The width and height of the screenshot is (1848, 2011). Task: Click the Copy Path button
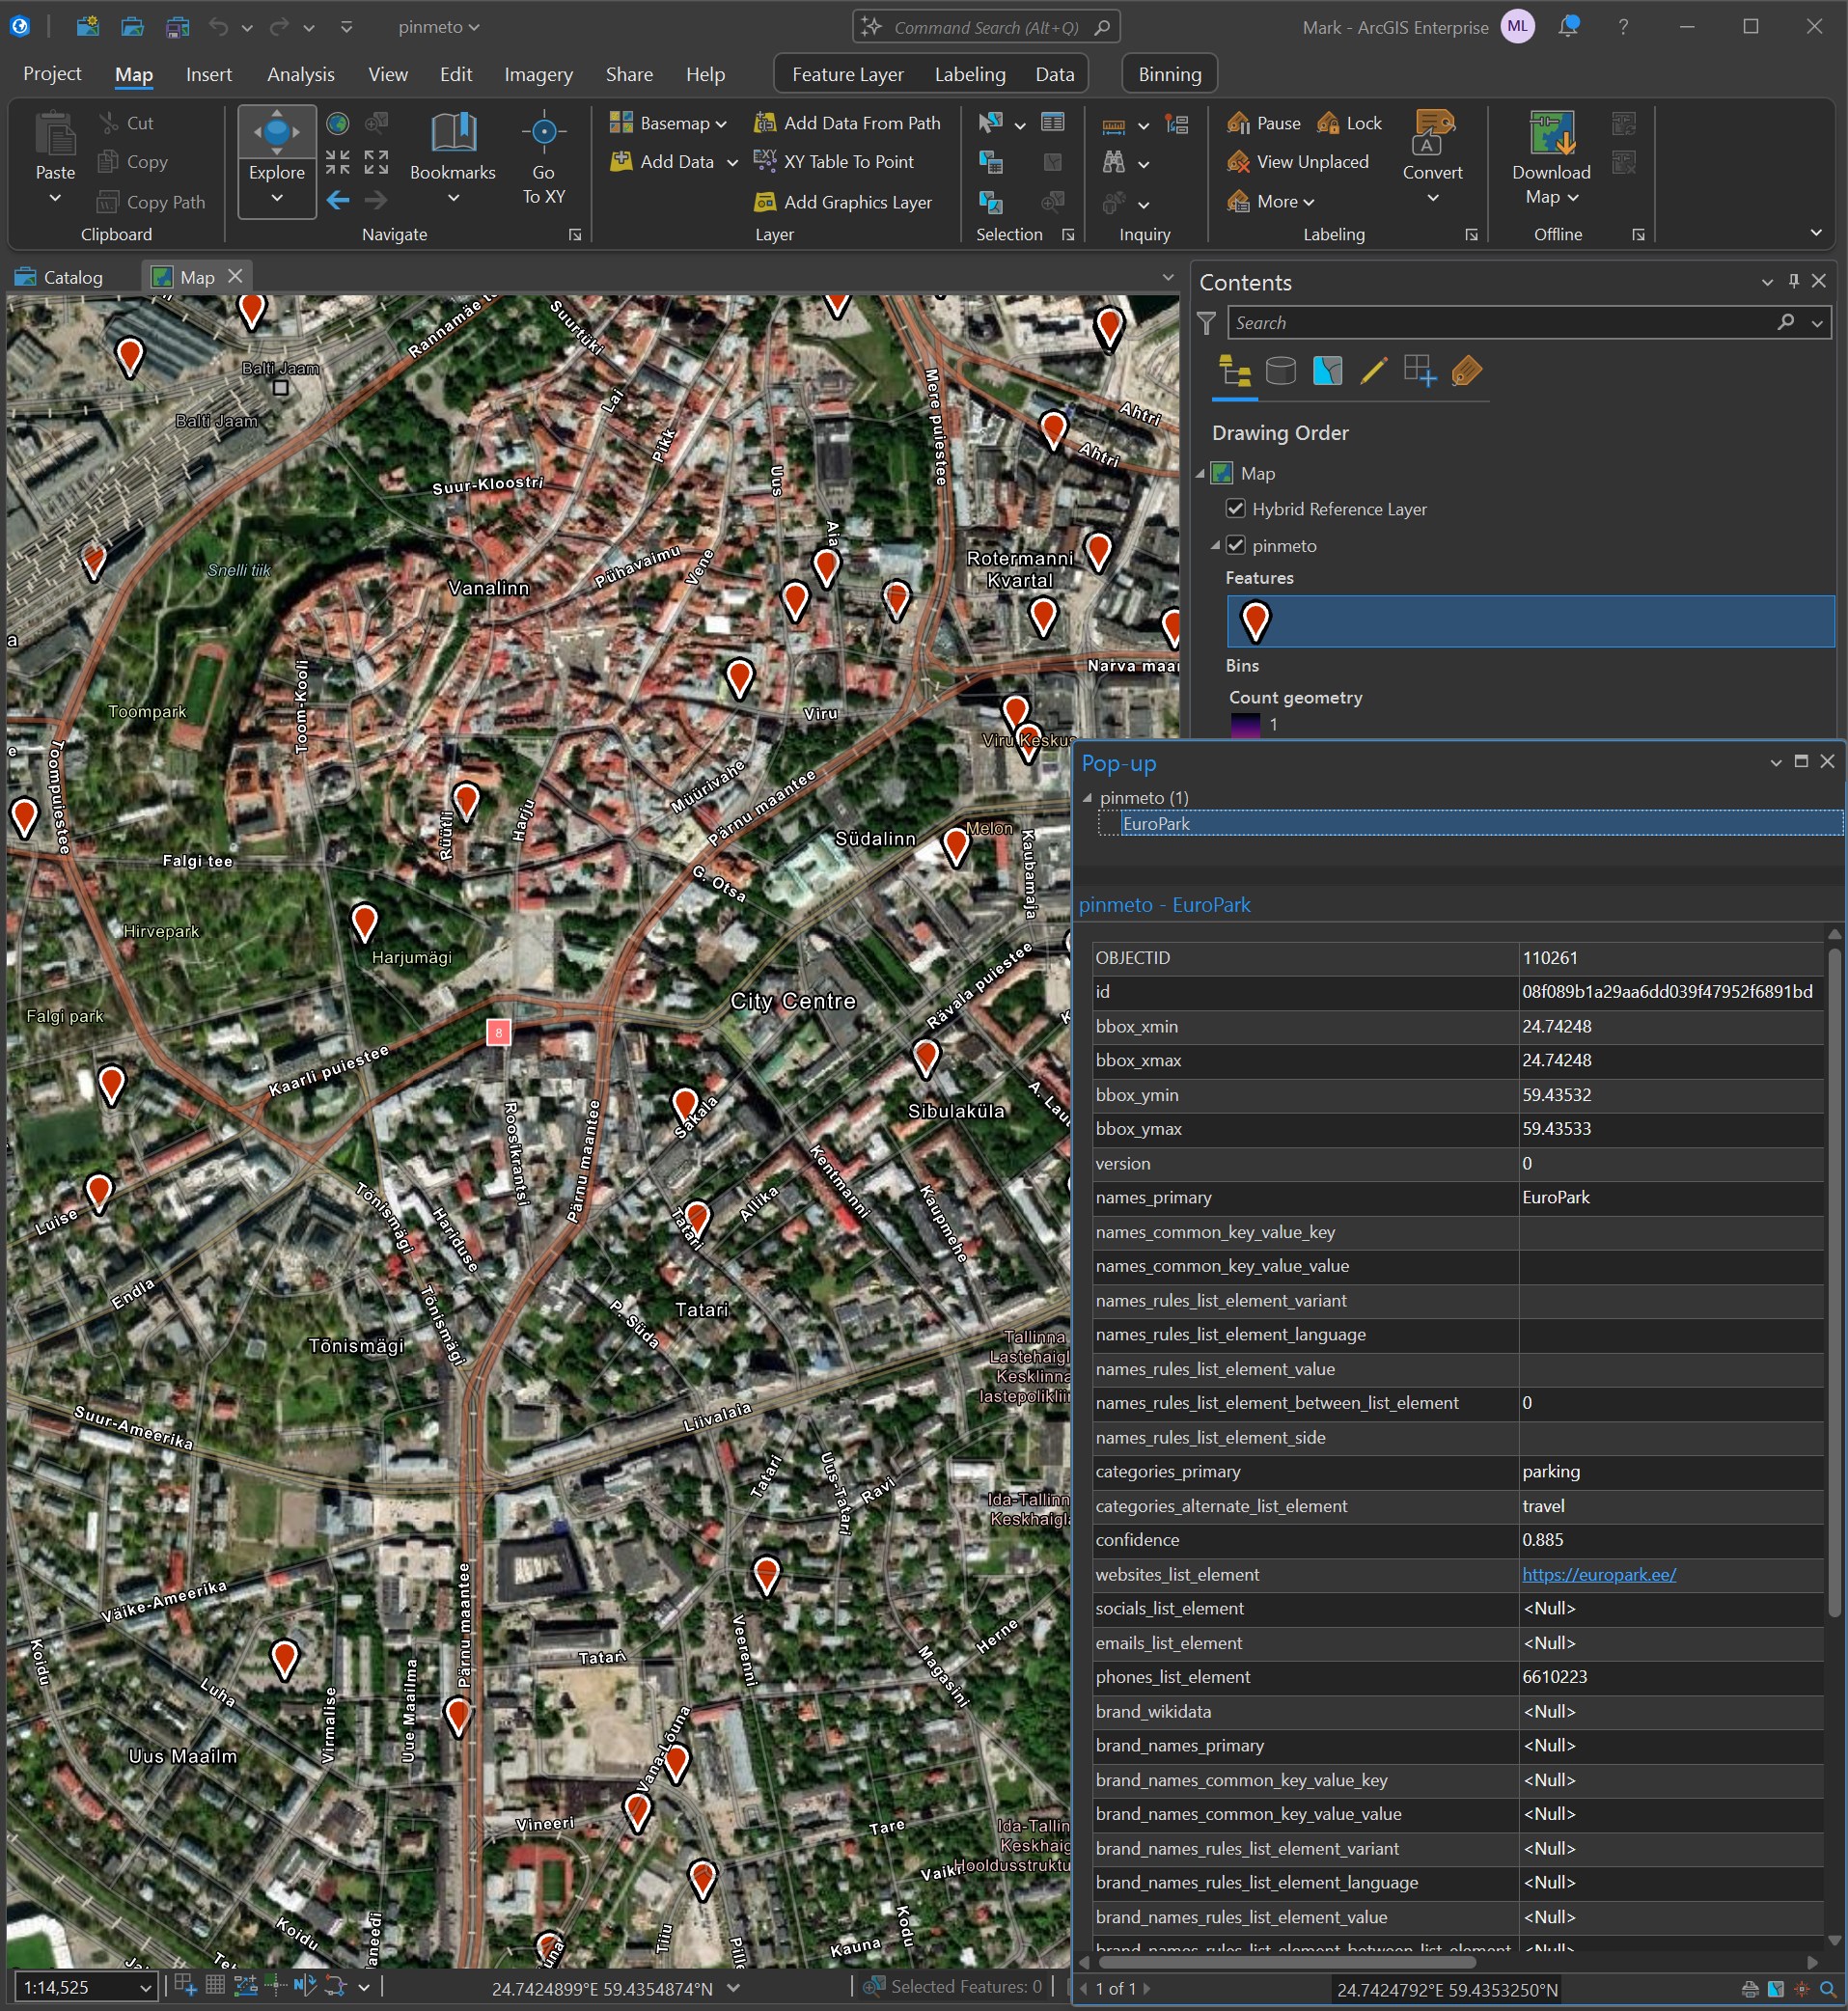click(x=151, y=202)
